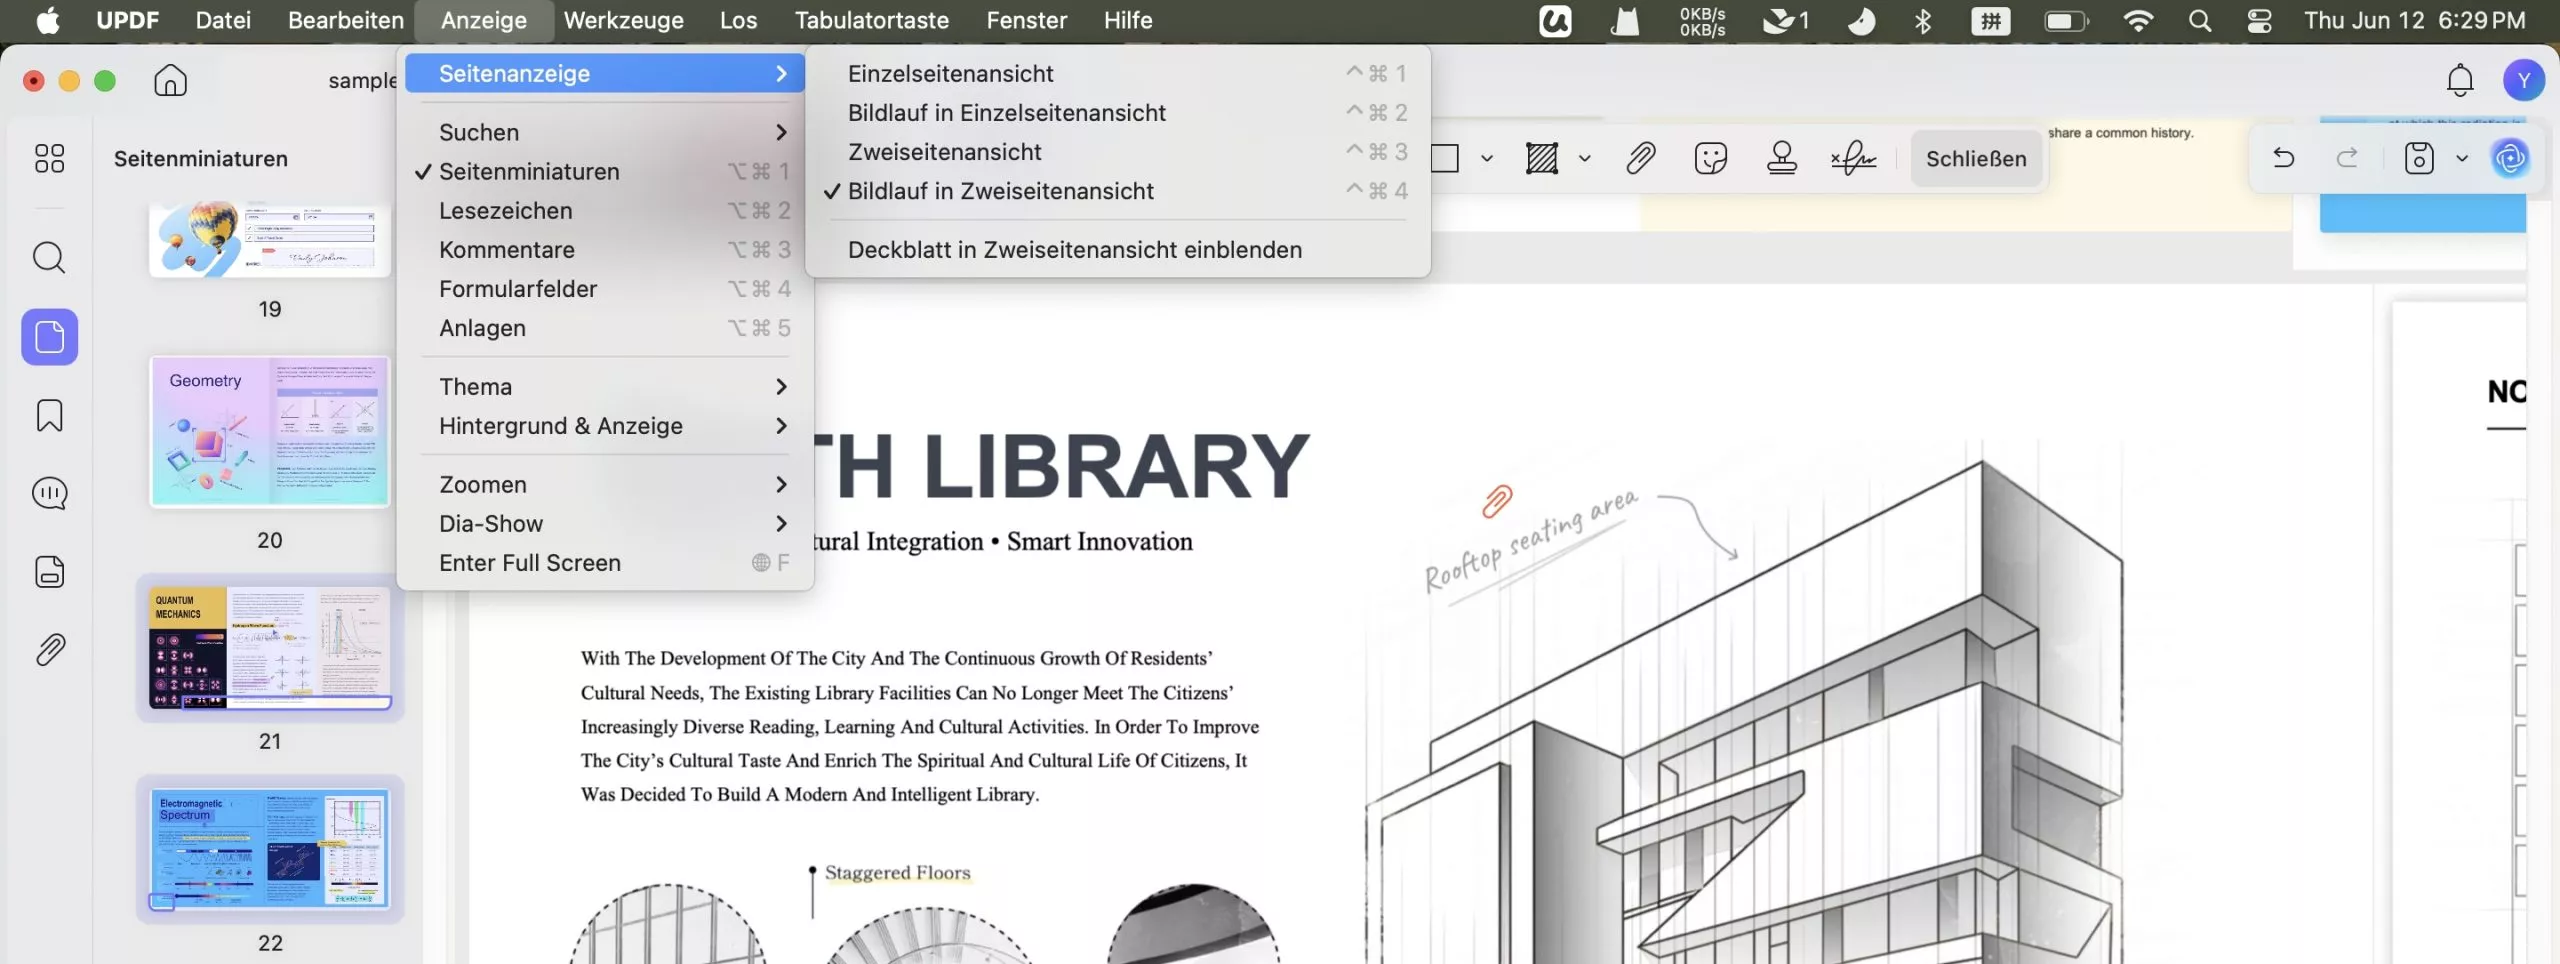The image size is (2560, 964).
Task: Open the user profile avatar Y
Action: coord(2523,80)
